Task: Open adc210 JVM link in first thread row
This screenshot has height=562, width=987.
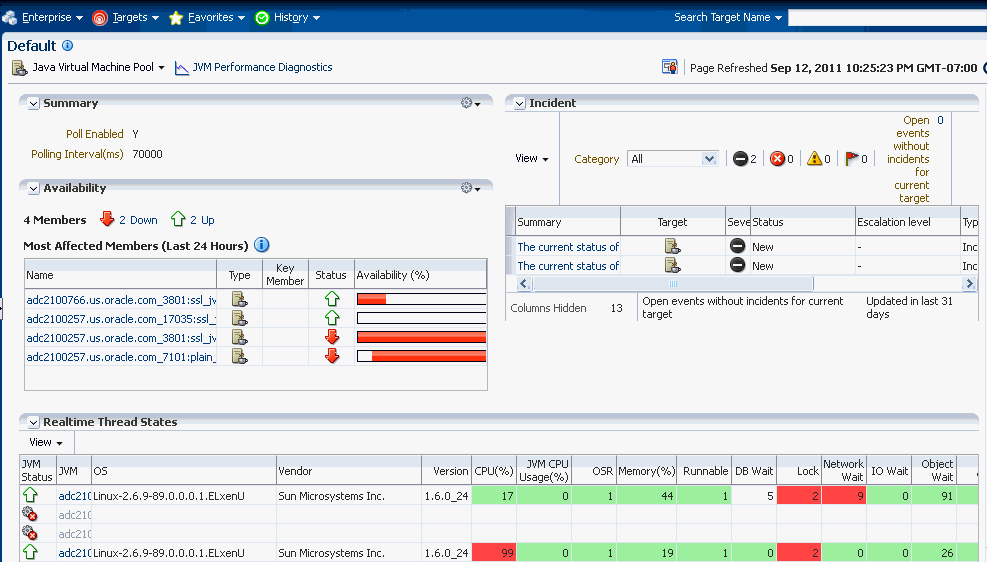Action: tap(75, 496)
